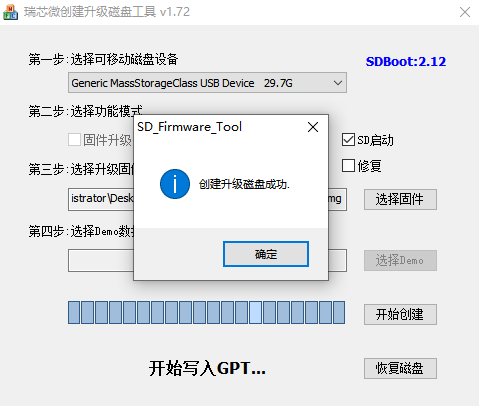Click the 第二步:选择功能模式 label
This screenshot has height=406, width=479.
click(85, 111)
